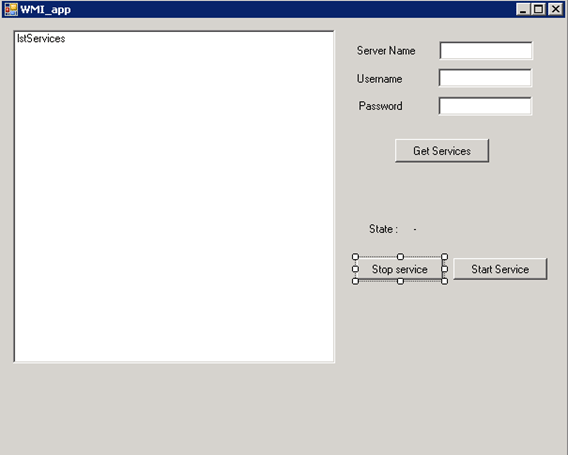This screenshot has width=568, height=455.
Task: Click the WMI_app title bar icon
Action: pos(11,9)
